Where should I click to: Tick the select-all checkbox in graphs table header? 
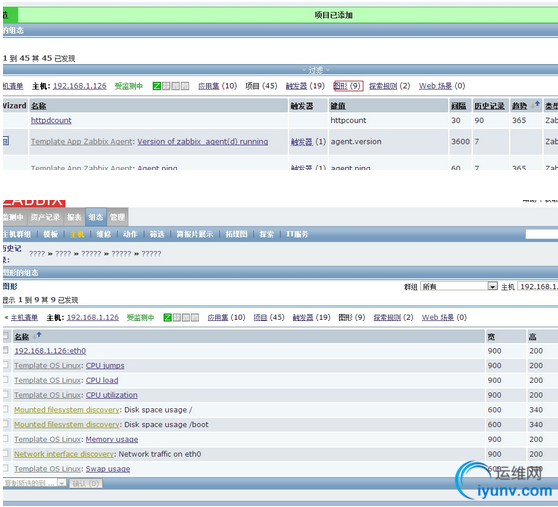(6, 336)
